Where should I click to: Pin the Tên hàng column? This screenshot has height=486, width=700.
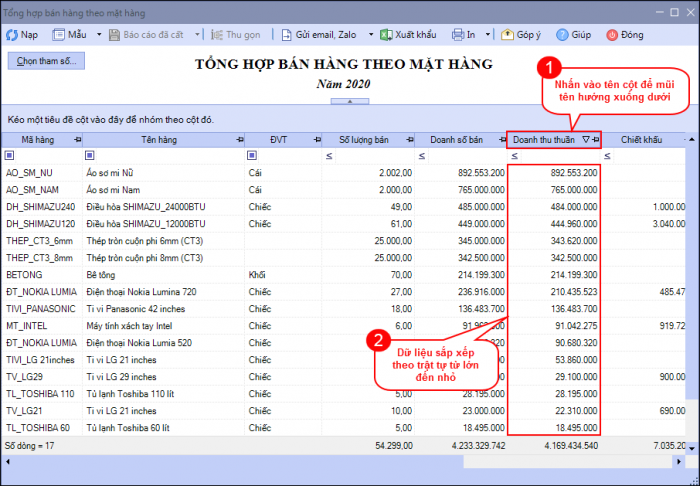pos(239,140)
